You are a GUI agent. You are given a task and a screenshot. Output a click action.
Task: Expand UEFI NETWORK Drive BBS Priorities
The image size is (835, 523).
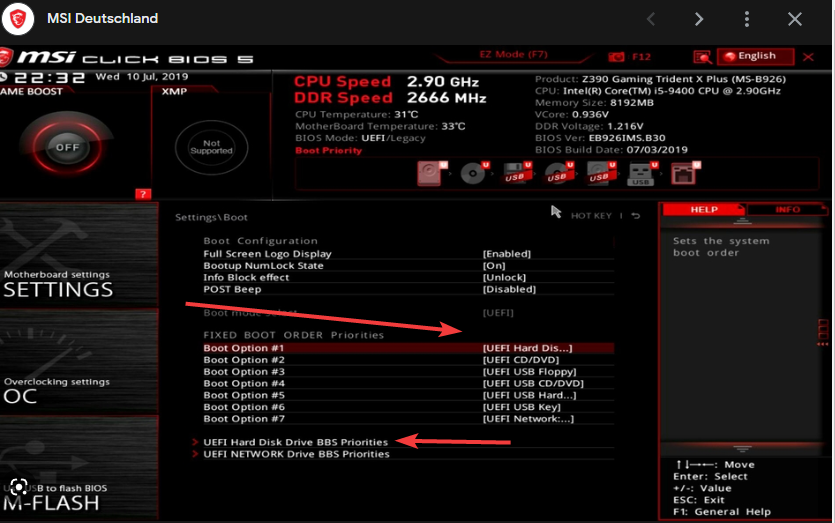coord(296,454)
